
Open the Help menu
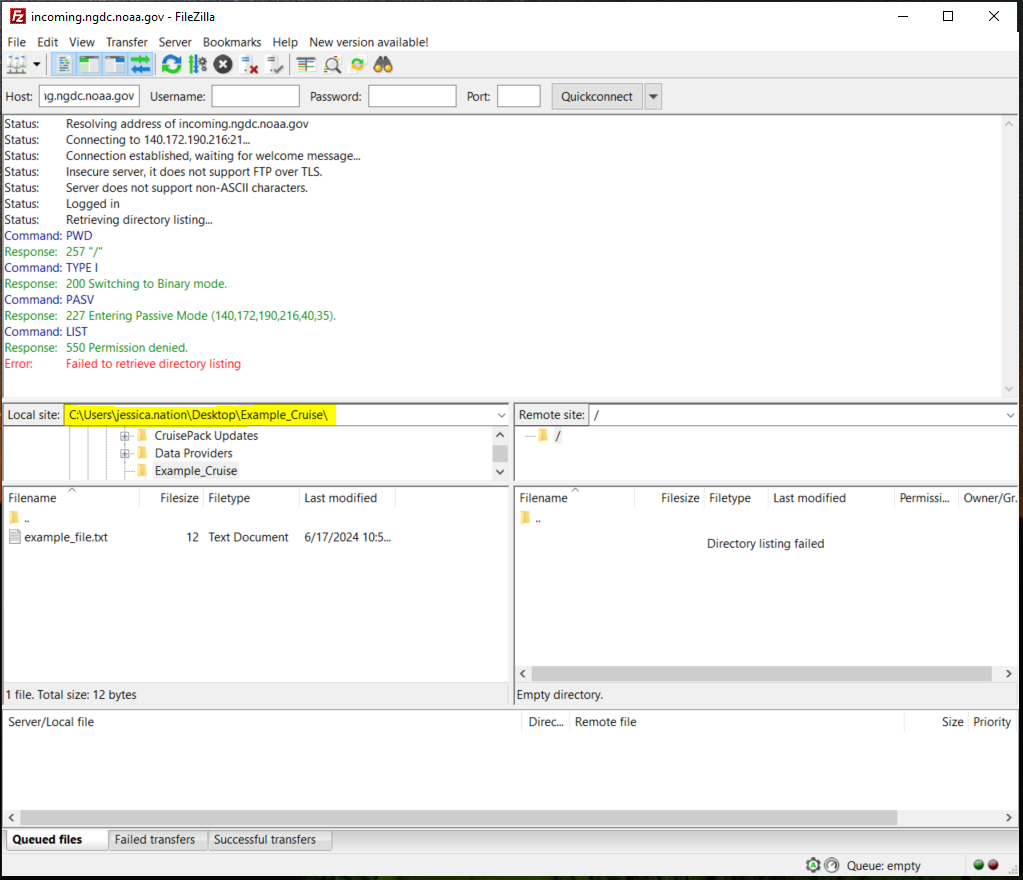284,42
